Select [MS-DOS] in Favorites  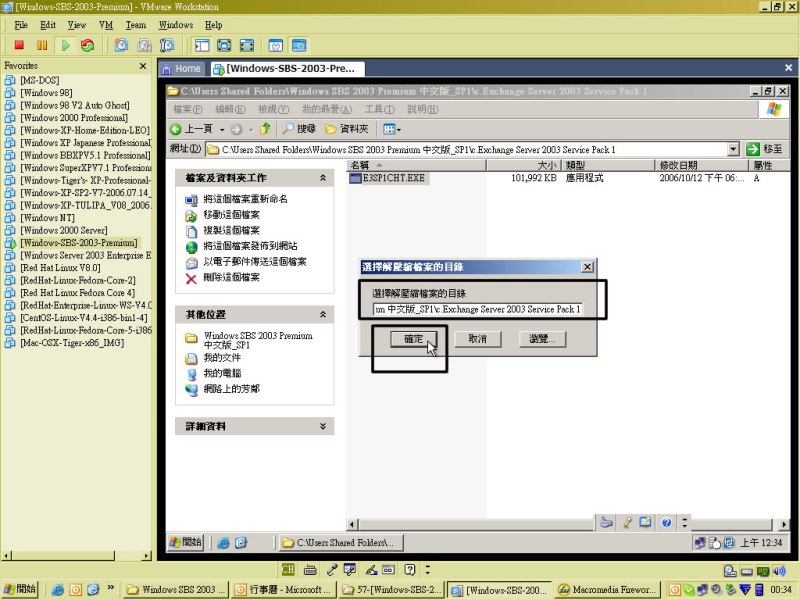click(x=40, y=80)
